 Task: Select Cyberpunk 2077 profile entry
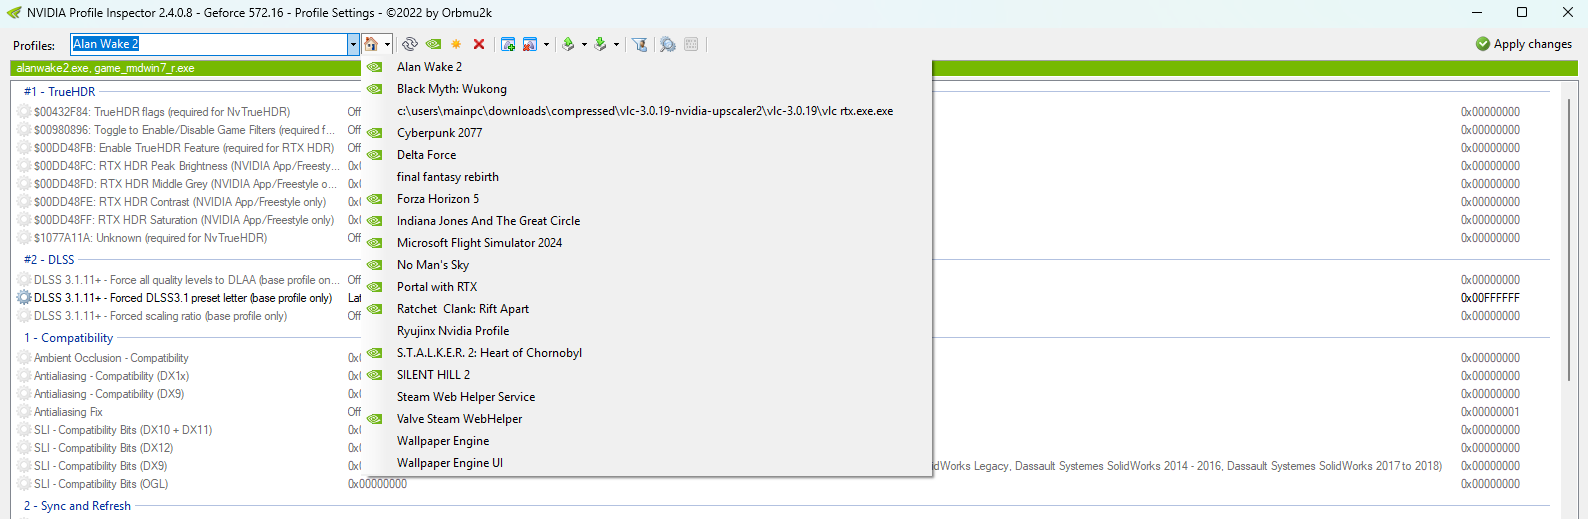[647, 133]
